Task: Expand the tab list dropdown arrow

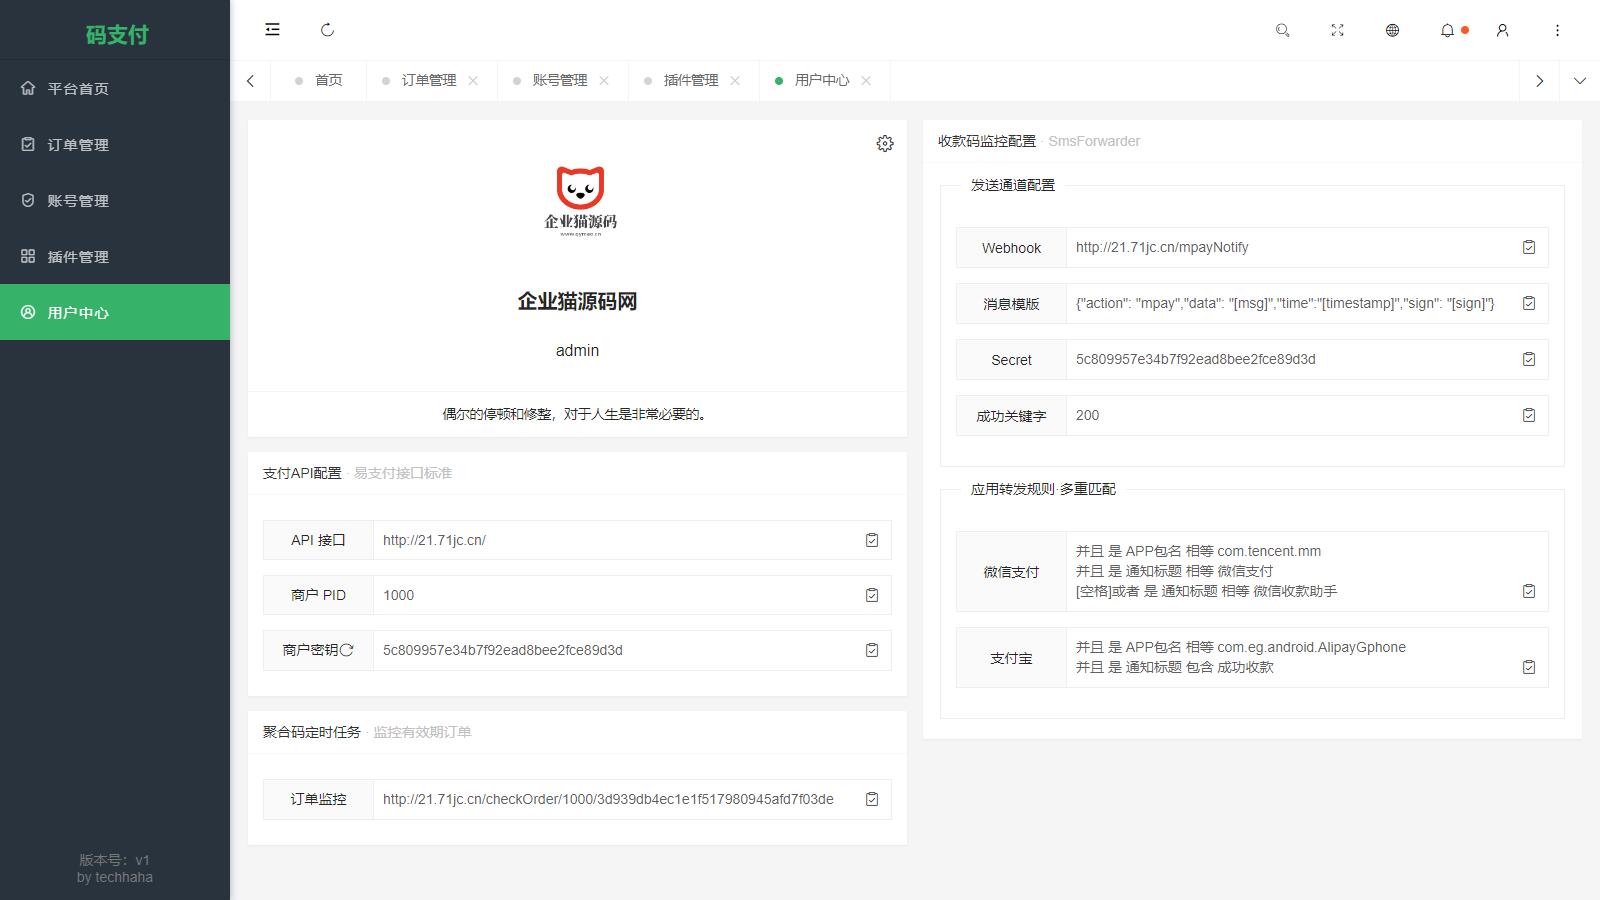Action: pos(1579,80)
